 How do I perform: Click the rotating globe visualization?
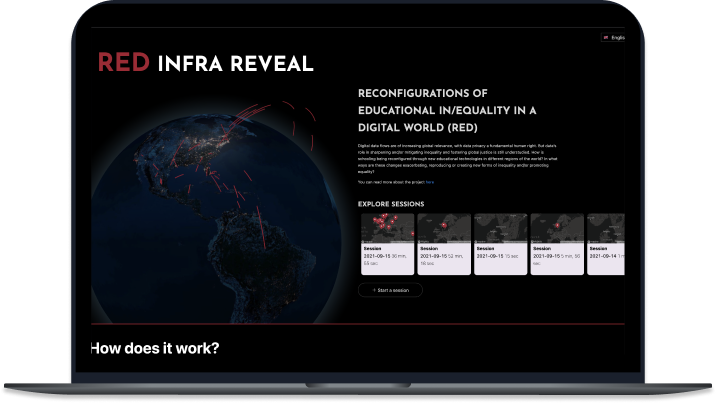216,219
